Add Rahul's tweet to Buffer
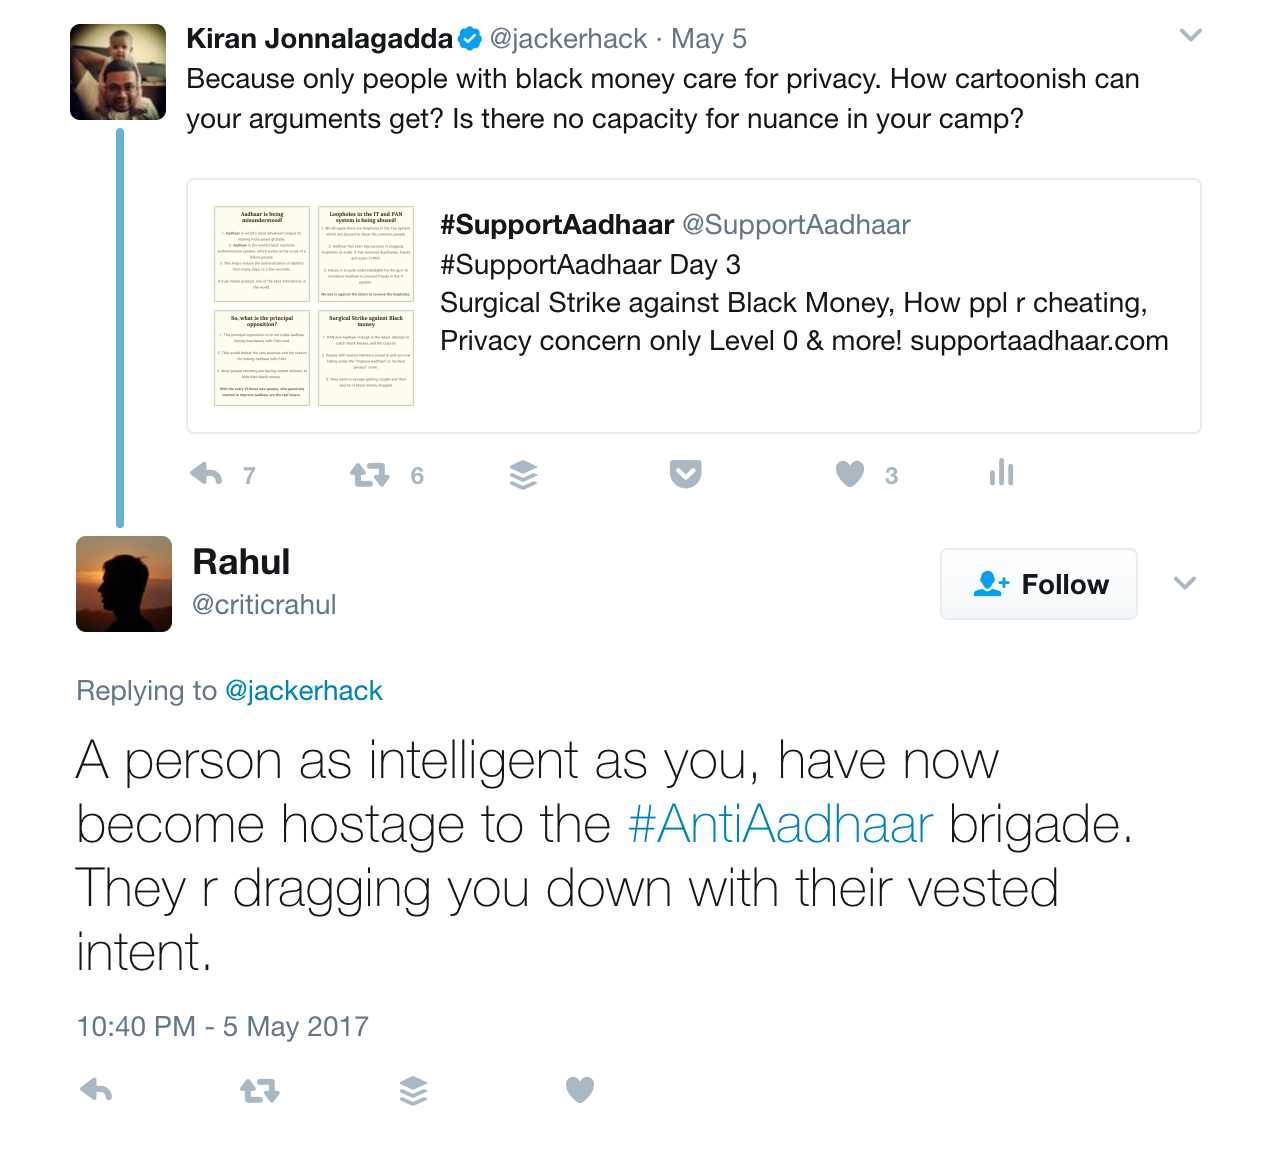Viewport: 1272px width, 1168px height. click(413, 1090)
